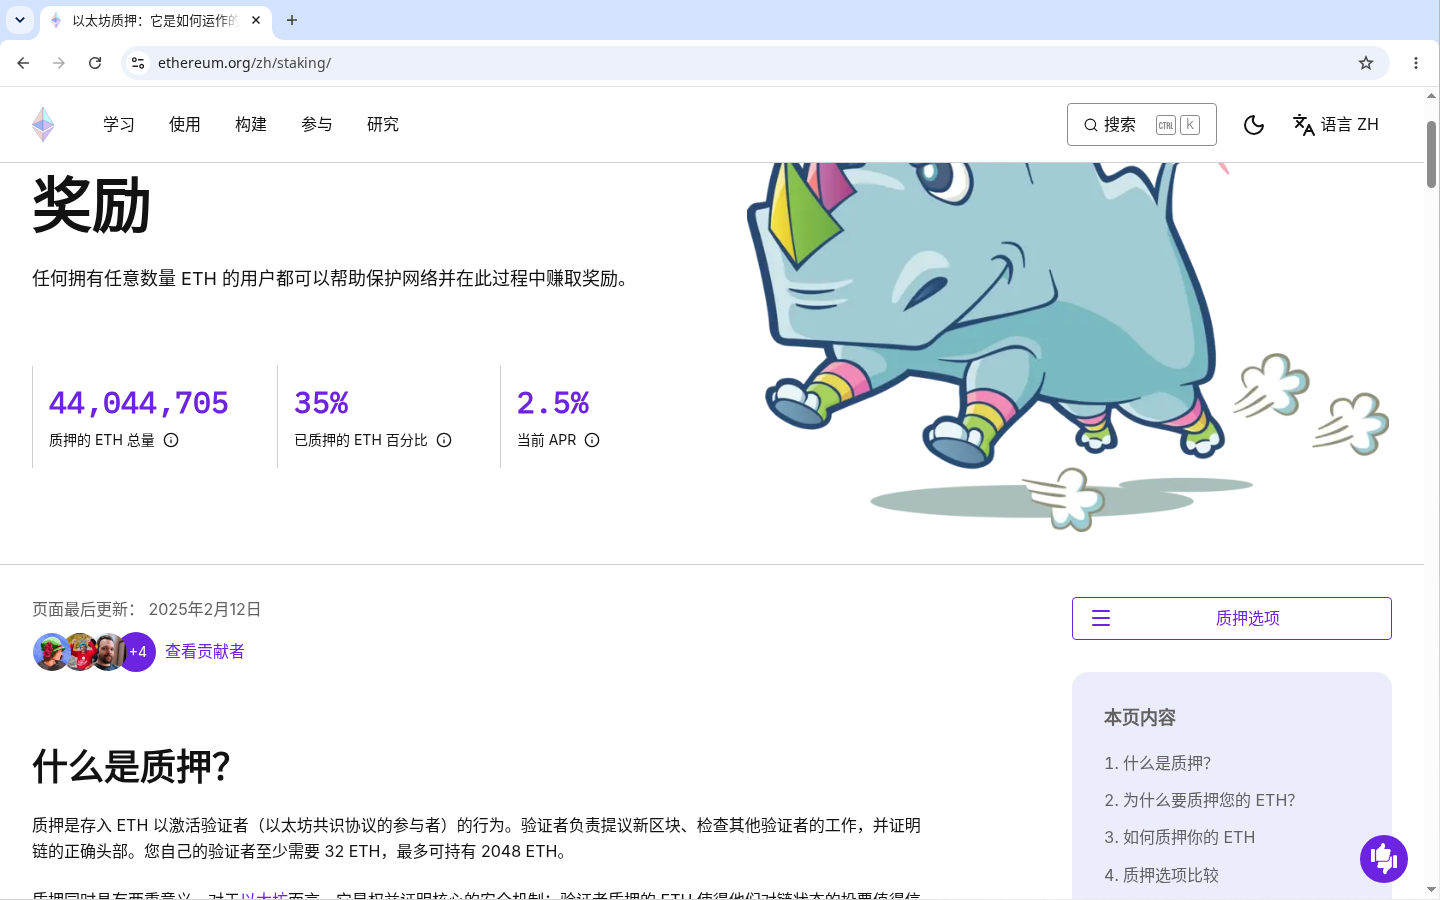This screenshot has width=1440, height=900.
Task: Reload the page with the refresh icon
Action: tap(95, 63)
